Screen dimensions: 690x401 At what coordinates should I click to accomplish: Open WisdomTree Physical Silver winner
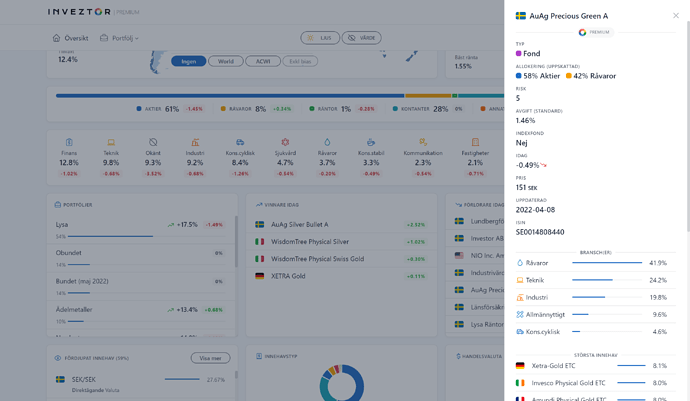[x=341, y=242]
